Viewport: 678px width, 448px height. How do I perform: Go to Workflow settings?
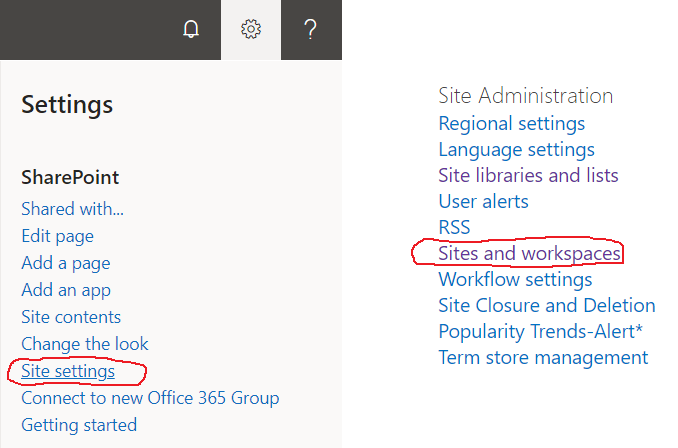[x=515, y=279]
